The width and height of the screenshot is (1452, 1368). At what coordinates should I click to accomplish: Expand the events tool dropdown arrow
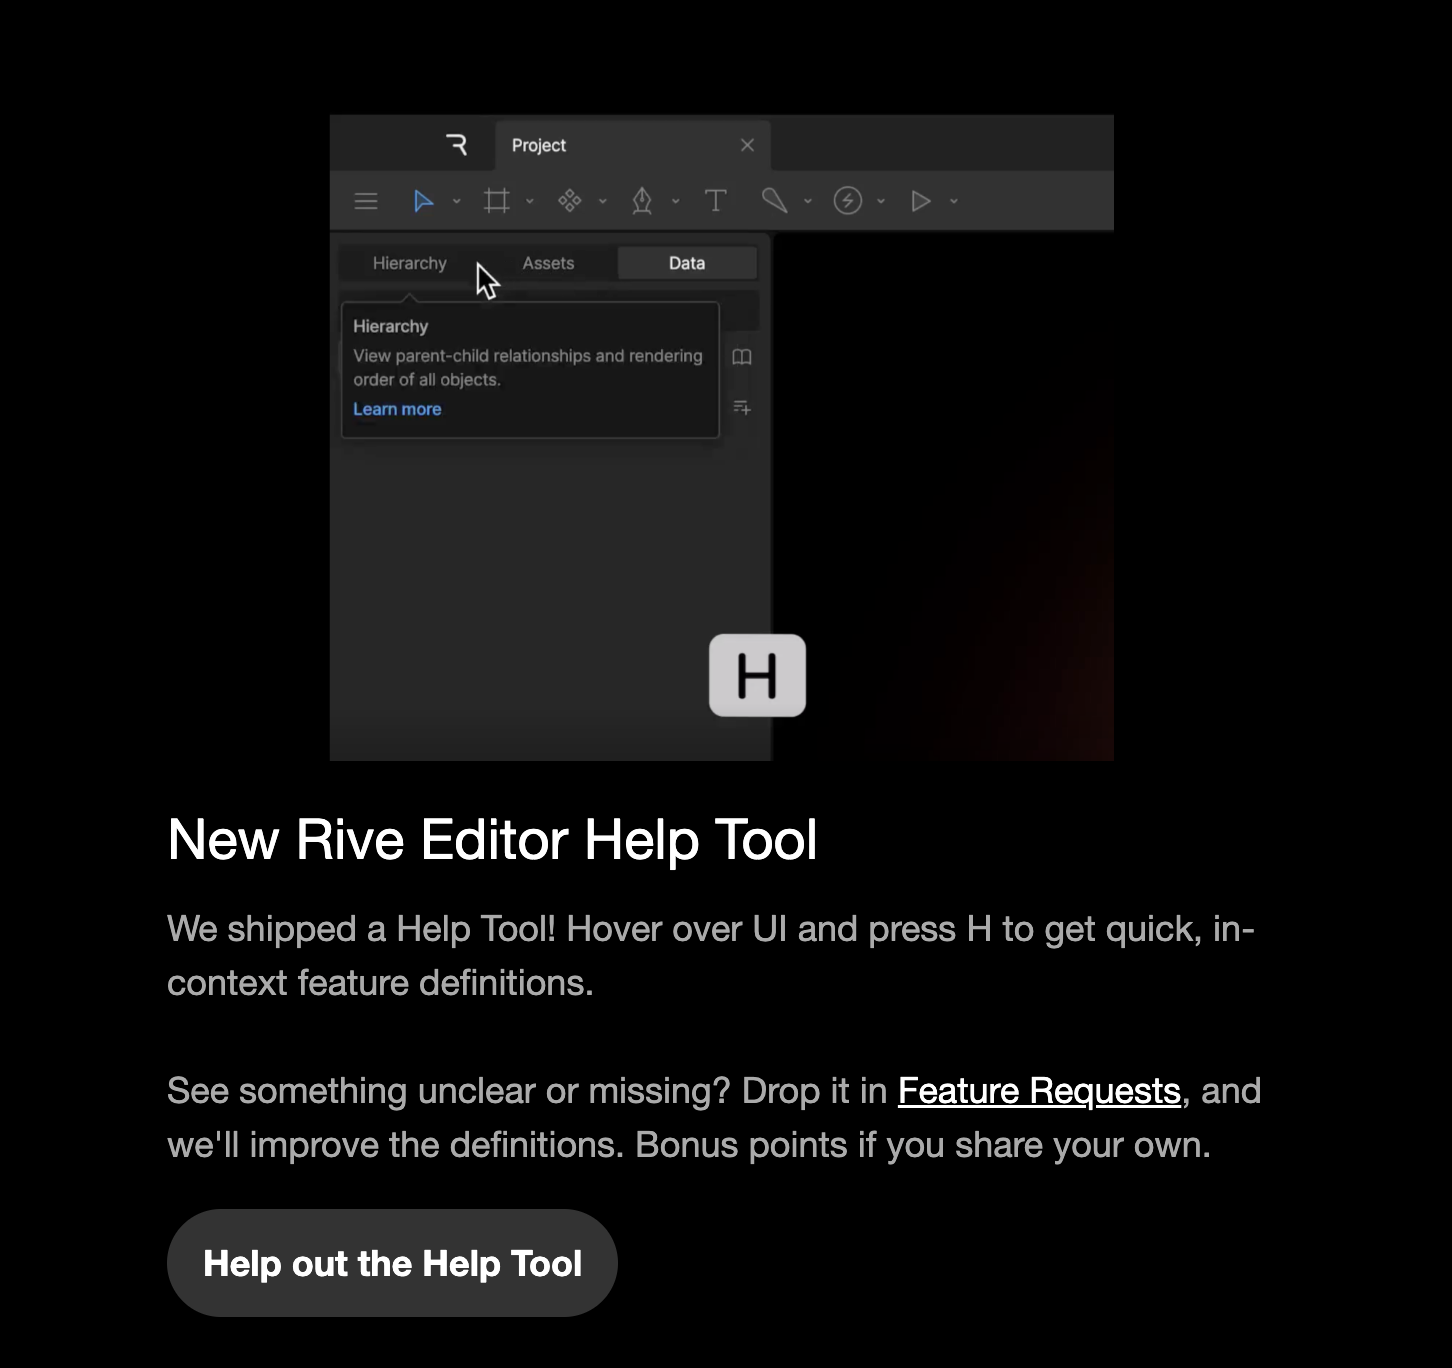881,201
